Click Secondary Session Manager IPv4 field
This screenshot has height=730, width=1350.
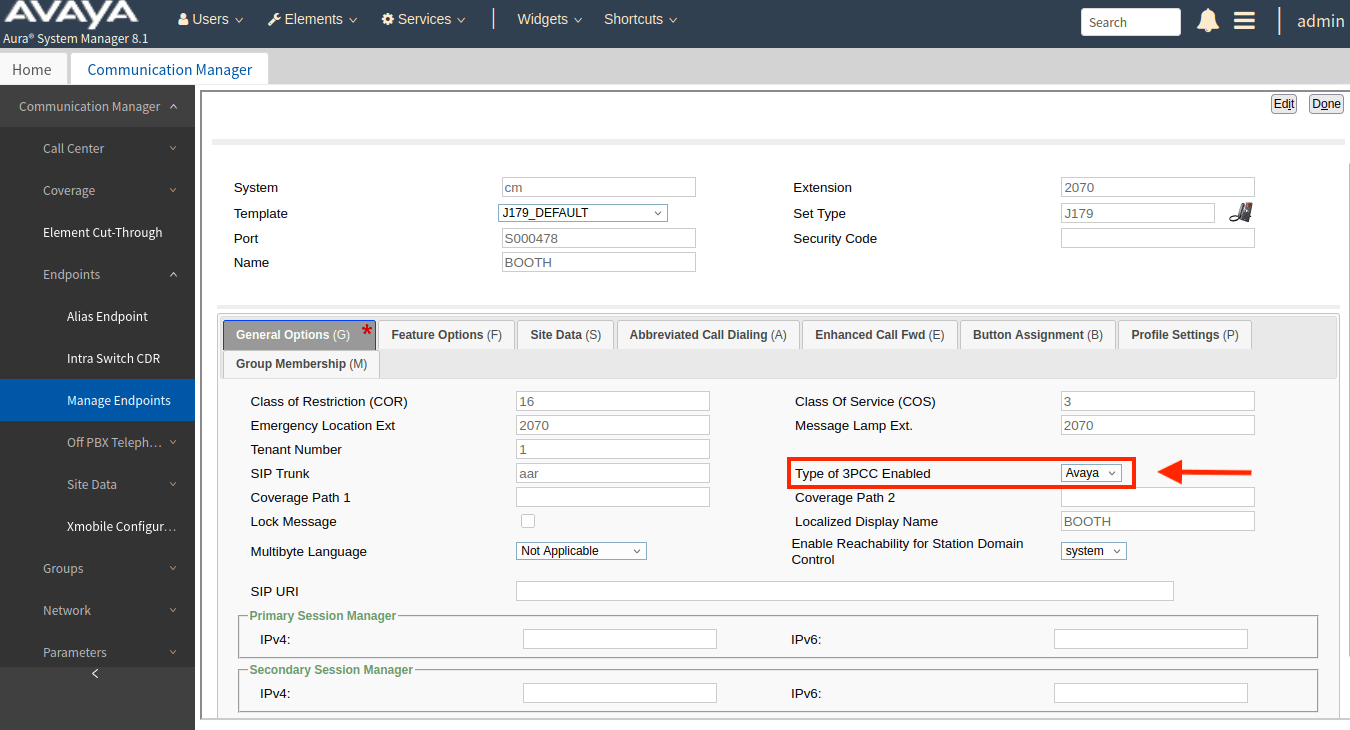619,693
